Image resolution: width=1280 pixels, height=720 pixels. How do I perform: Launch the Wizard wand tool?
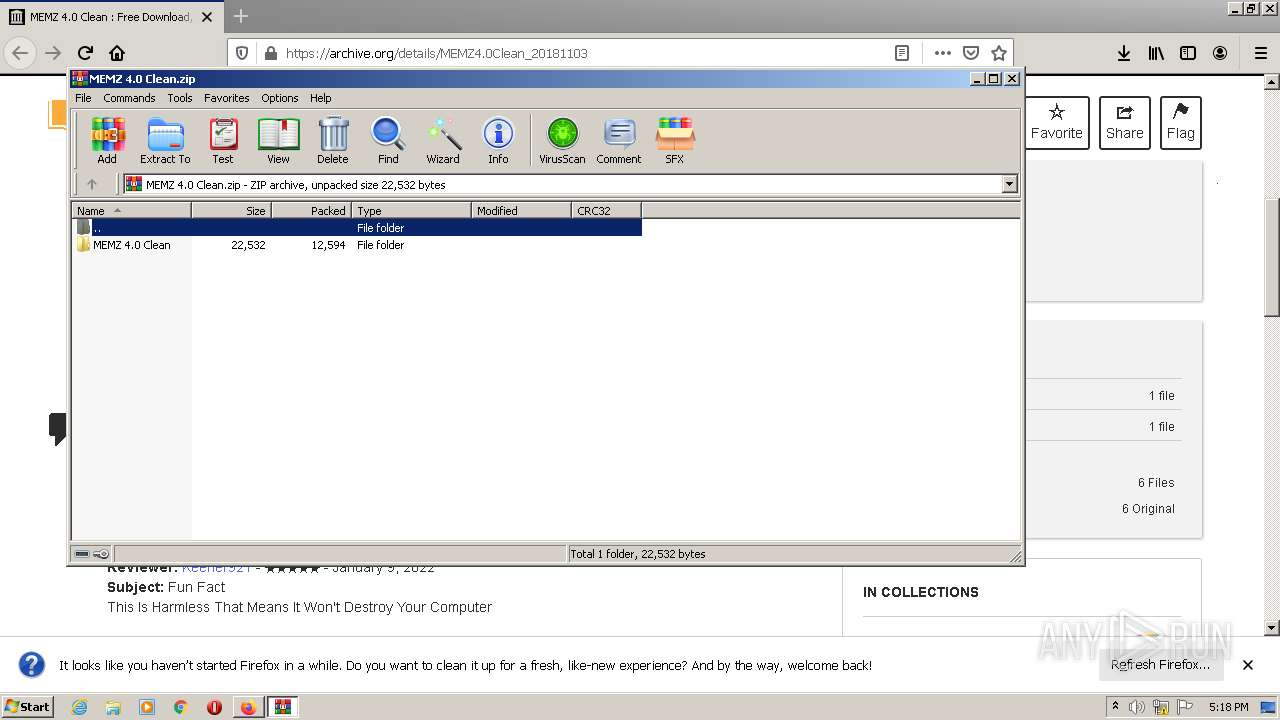(443, 140)
